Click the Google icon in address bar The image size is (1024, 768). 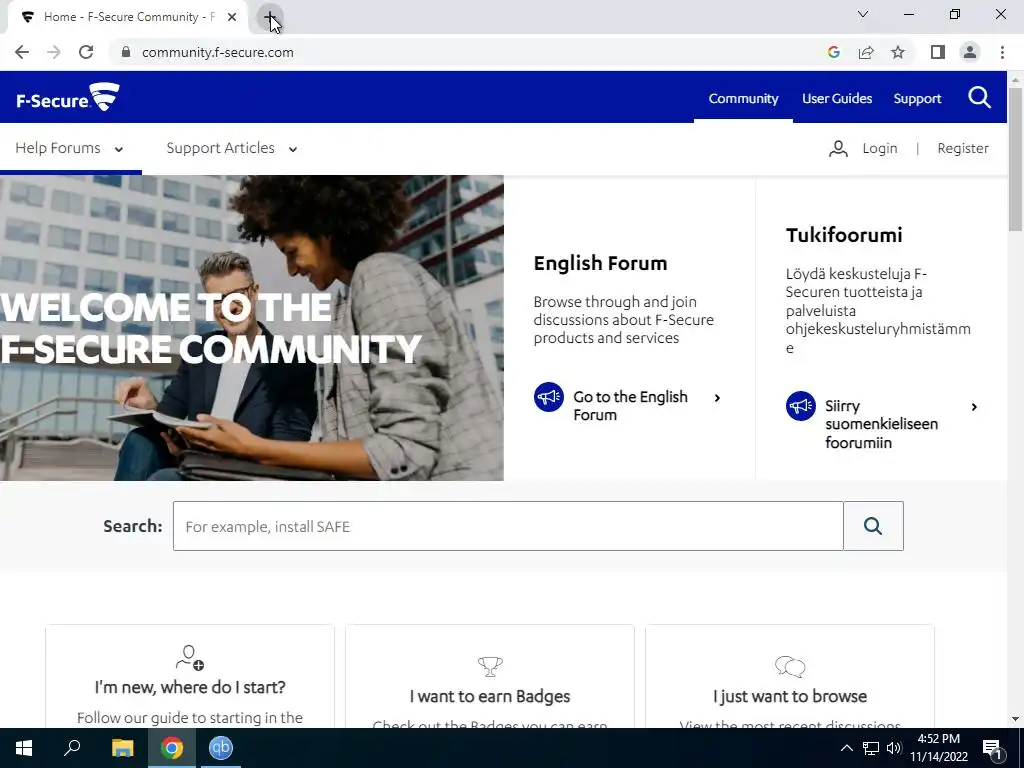coord(833,52)
